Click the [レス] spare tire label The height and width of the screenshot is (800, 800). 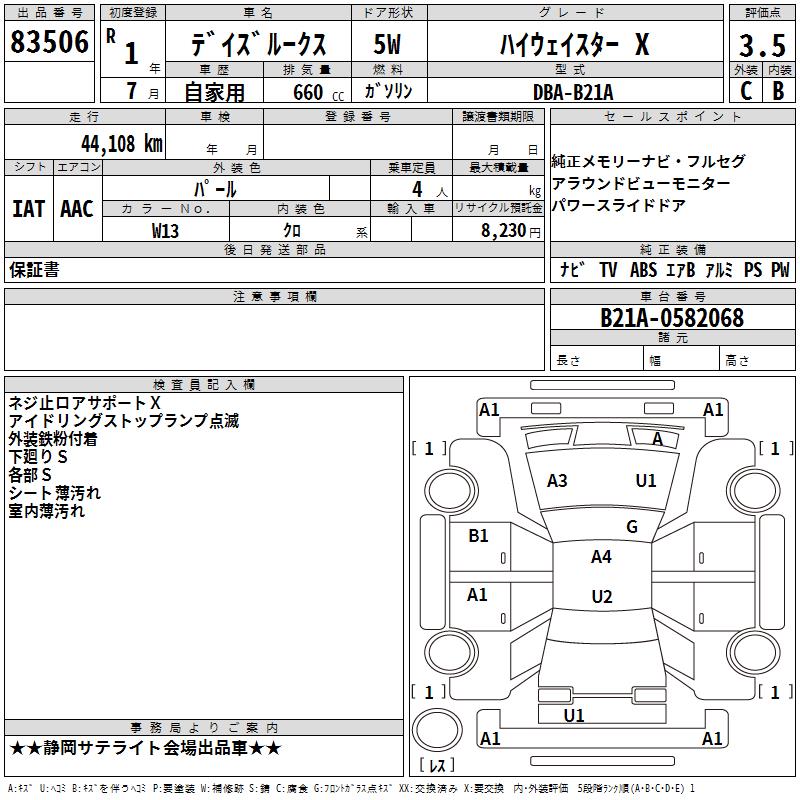[437, 765]
